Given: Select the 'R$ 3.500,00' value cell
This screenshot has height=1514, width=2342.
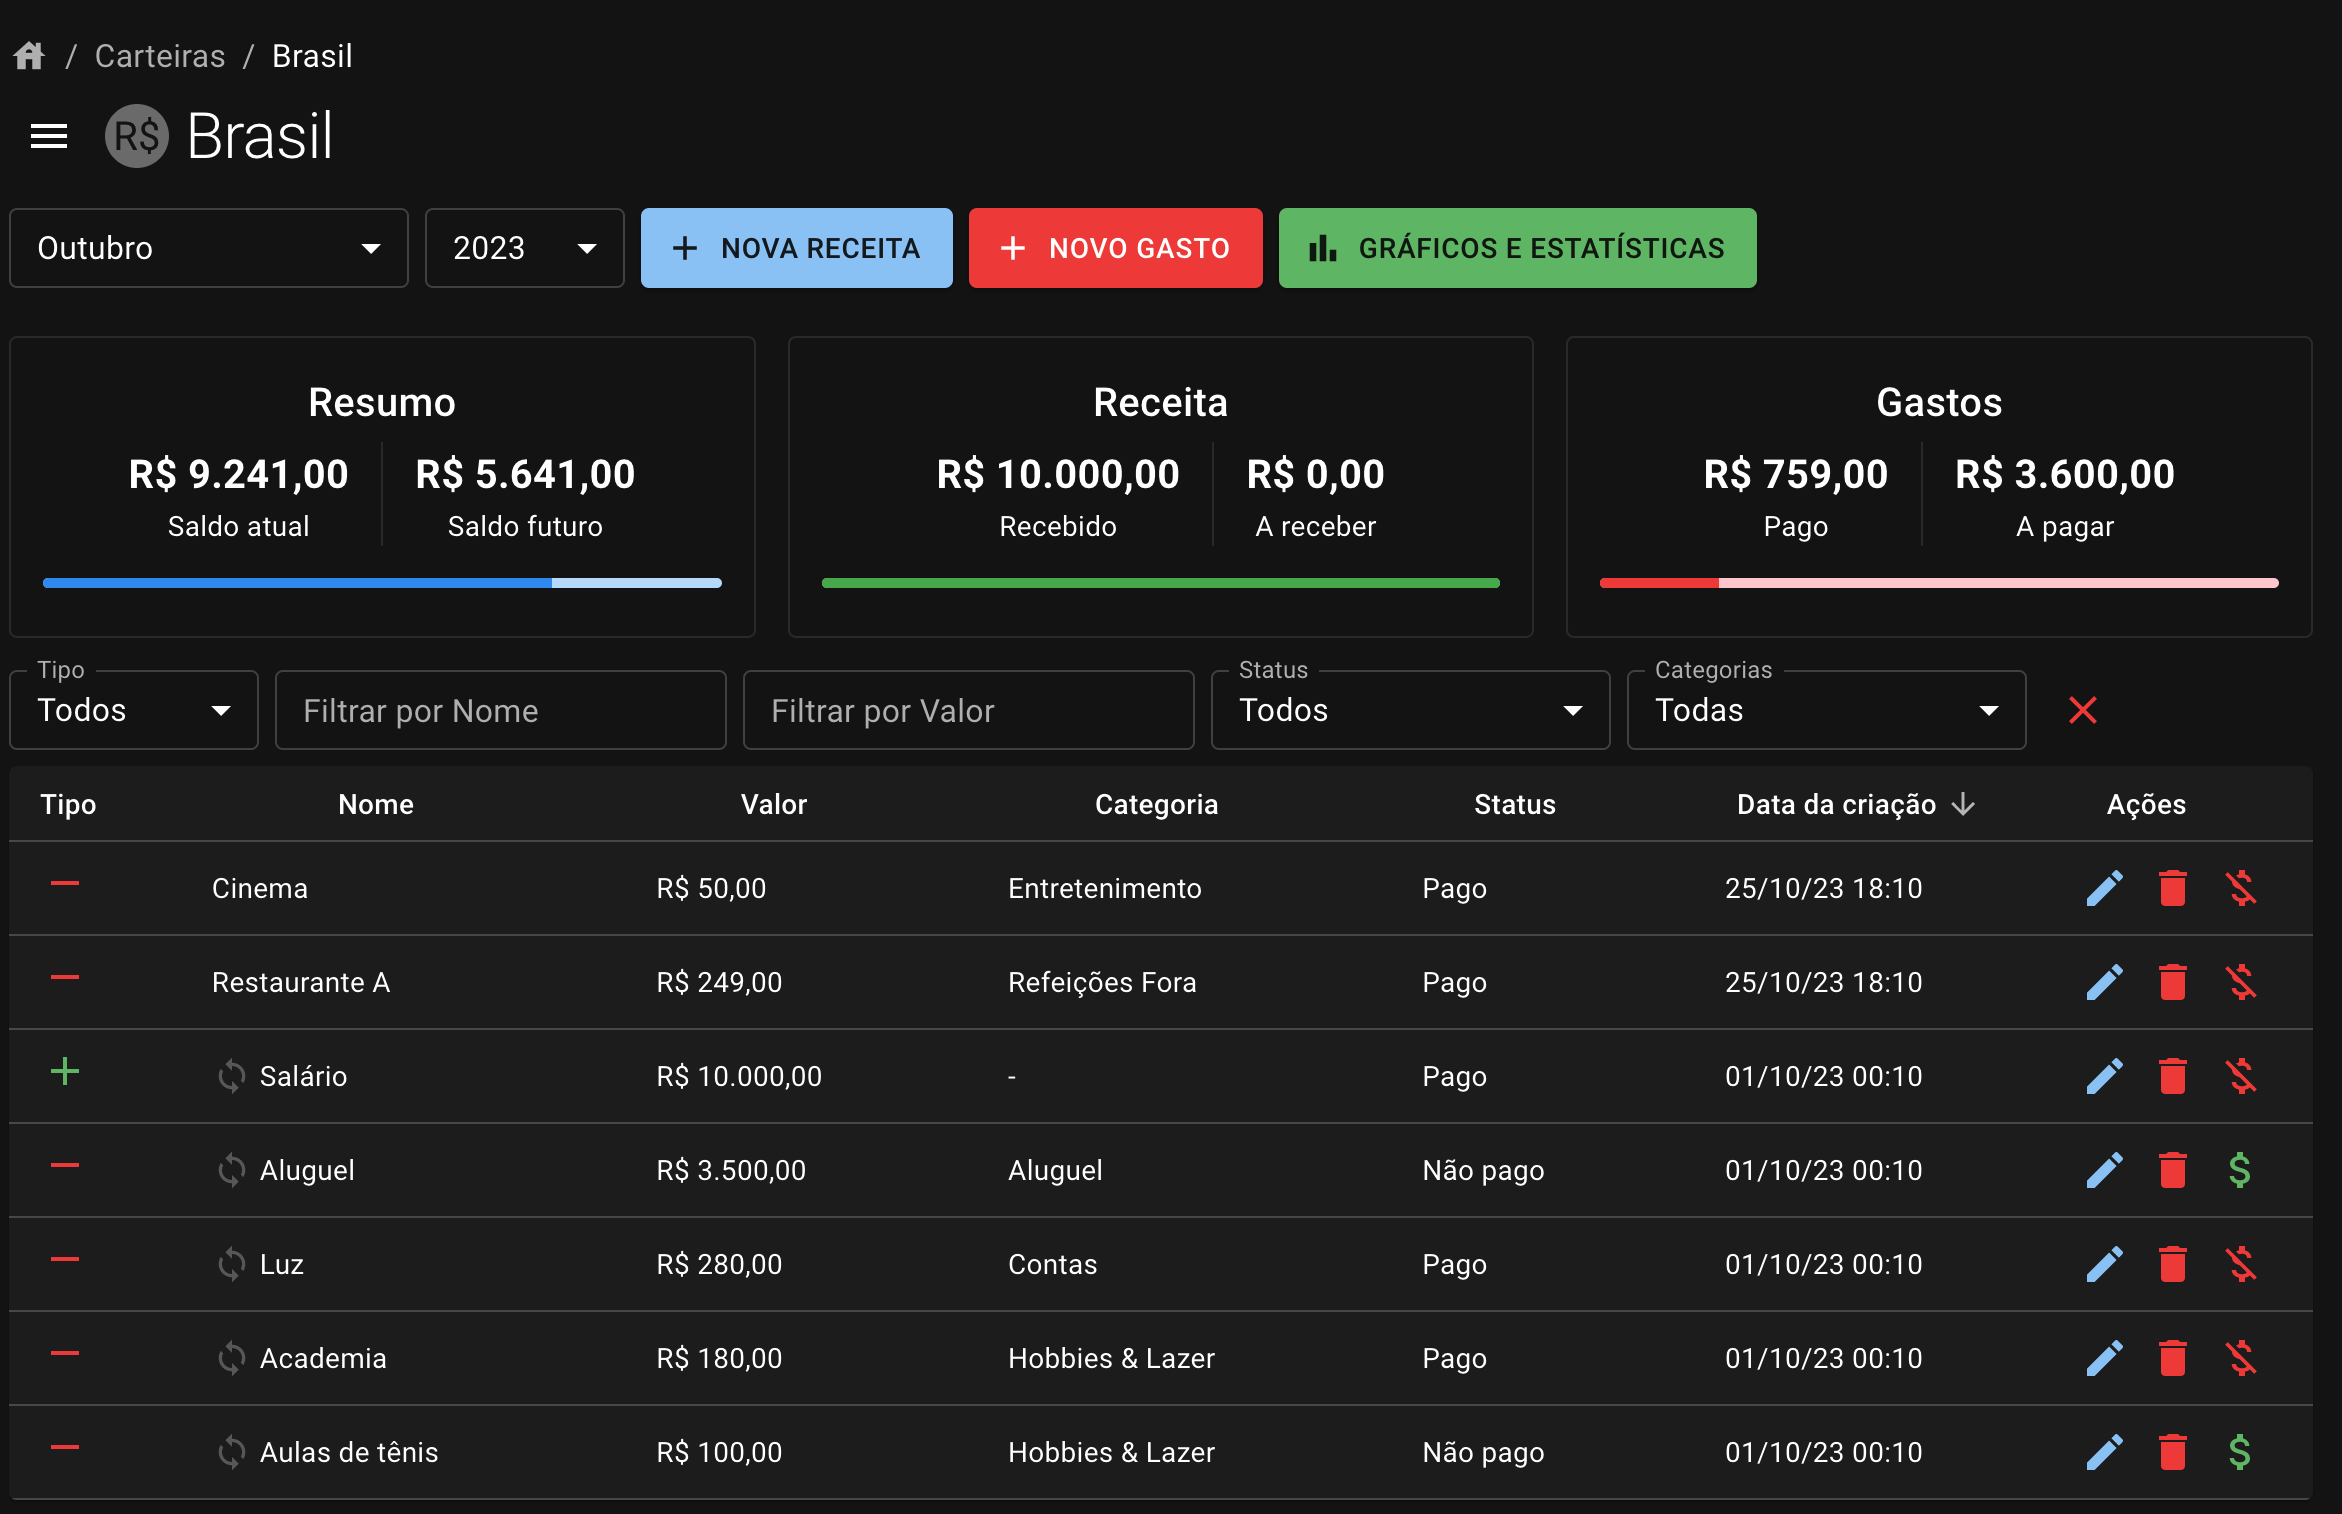Looking at the screenshot, I should click(731, 1170).
